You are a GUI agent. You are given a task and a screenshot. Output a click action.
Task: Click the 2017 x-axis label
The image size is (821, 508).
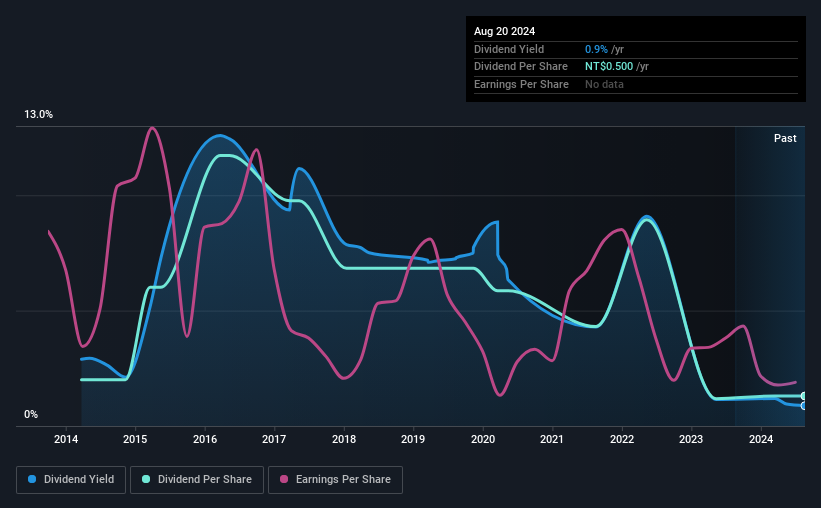click(274, 439)
